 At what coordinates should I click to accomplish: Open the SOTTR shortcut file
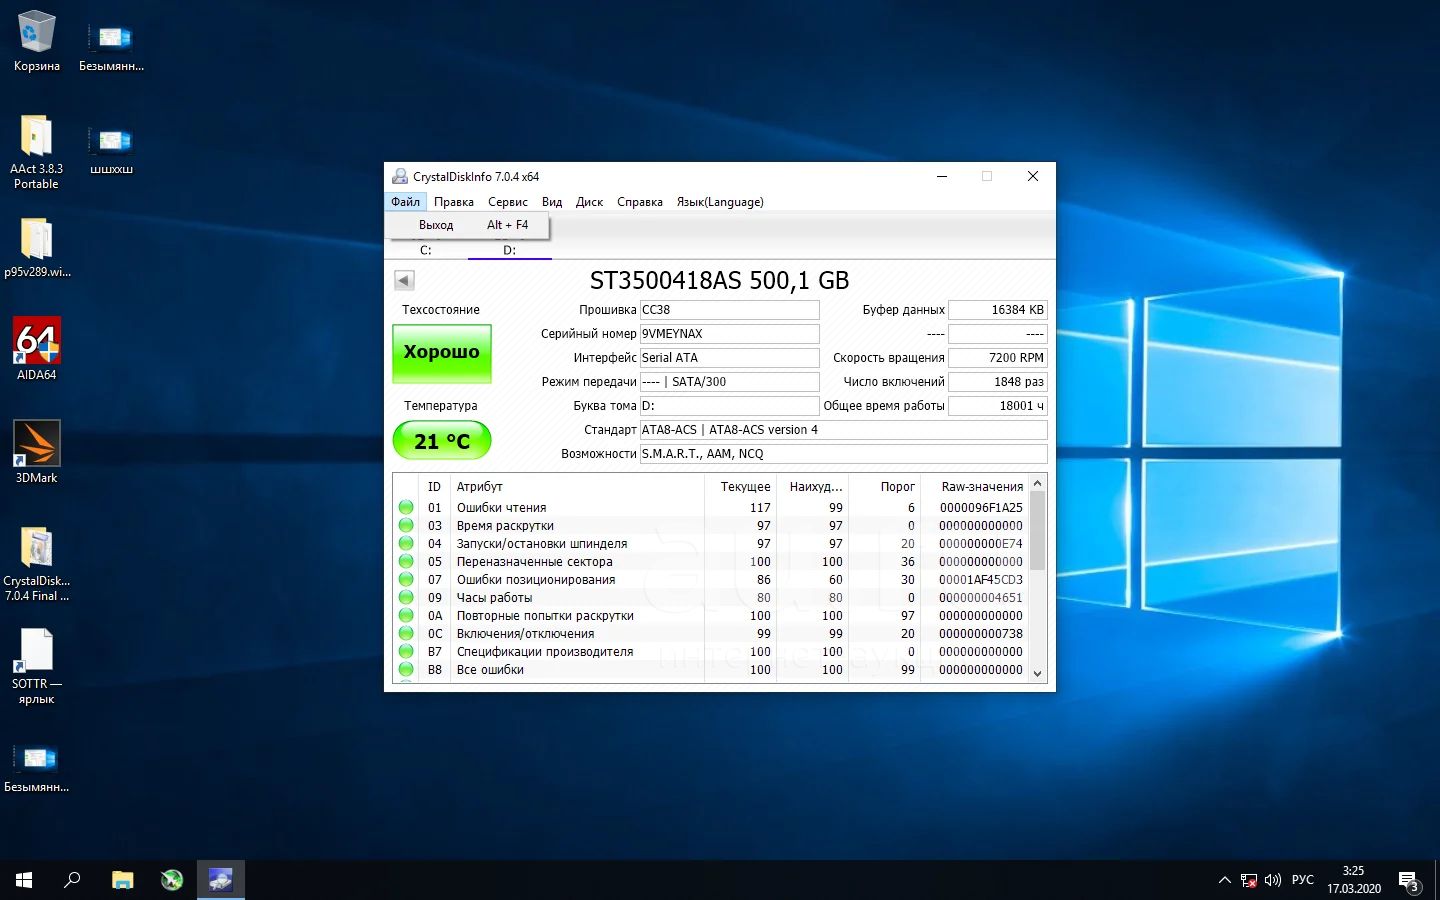tap(36, 667)
